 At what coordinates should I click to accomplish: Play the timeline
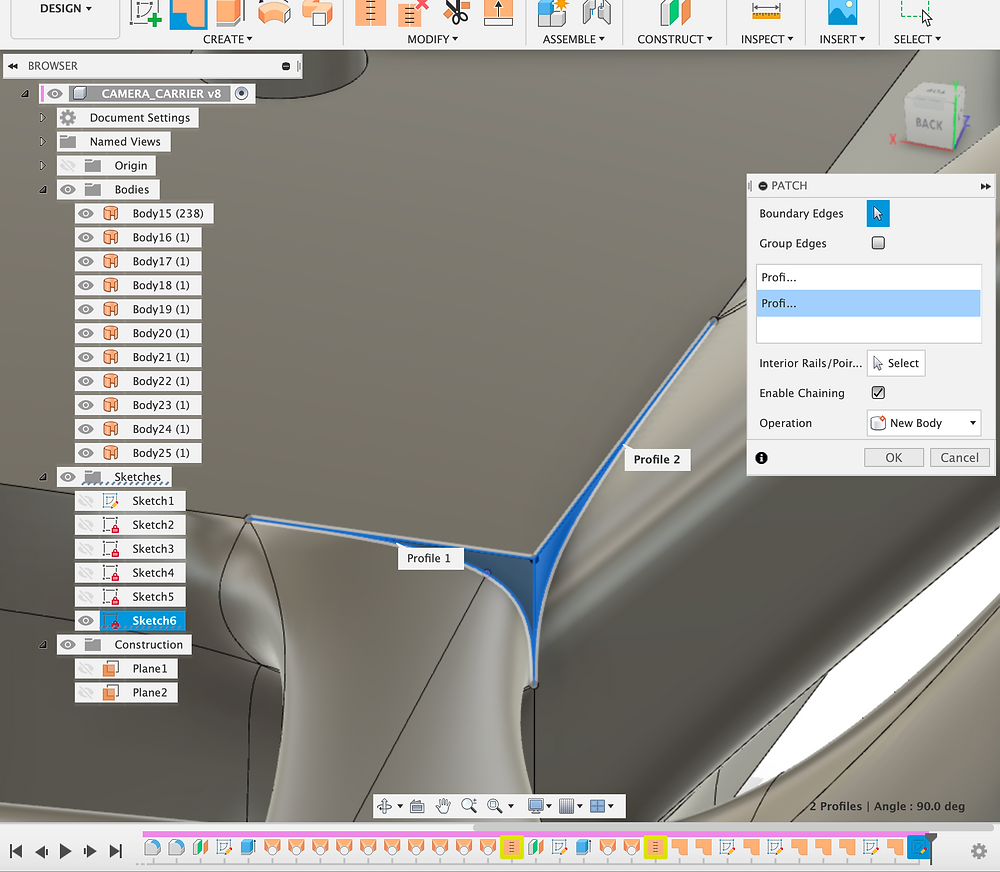point(65,851)
